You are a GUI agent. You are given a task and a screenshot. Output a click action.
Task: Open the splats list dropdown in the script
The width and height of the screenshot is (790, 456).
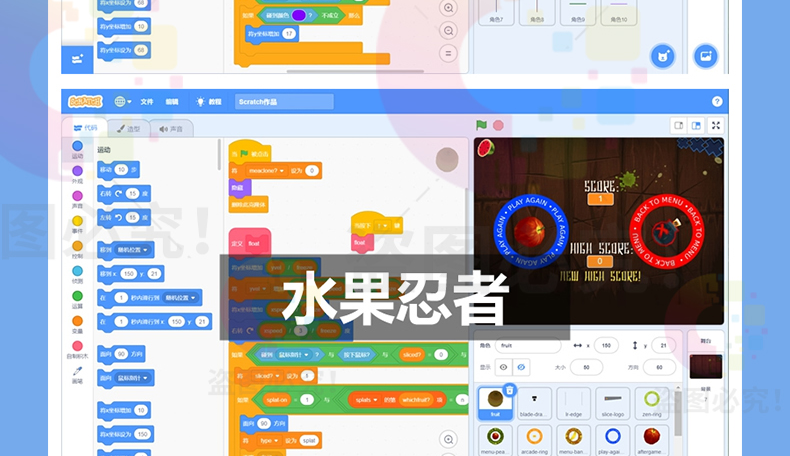tap(366, 400)
